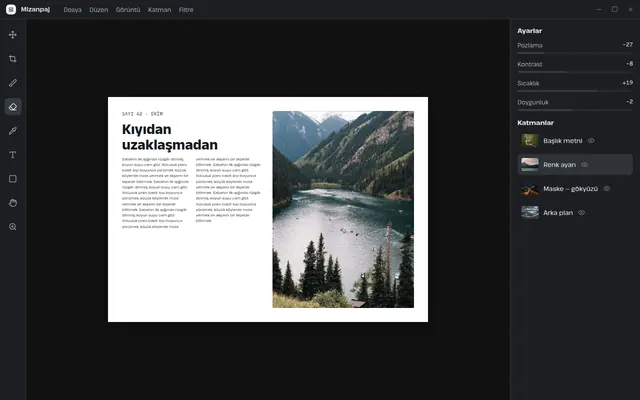Image resolution: width=640 pixels, height=400 pixels.
Task: Minimize the Mizanpaj window
Action: pyautogui.click(x=599, y=9)
